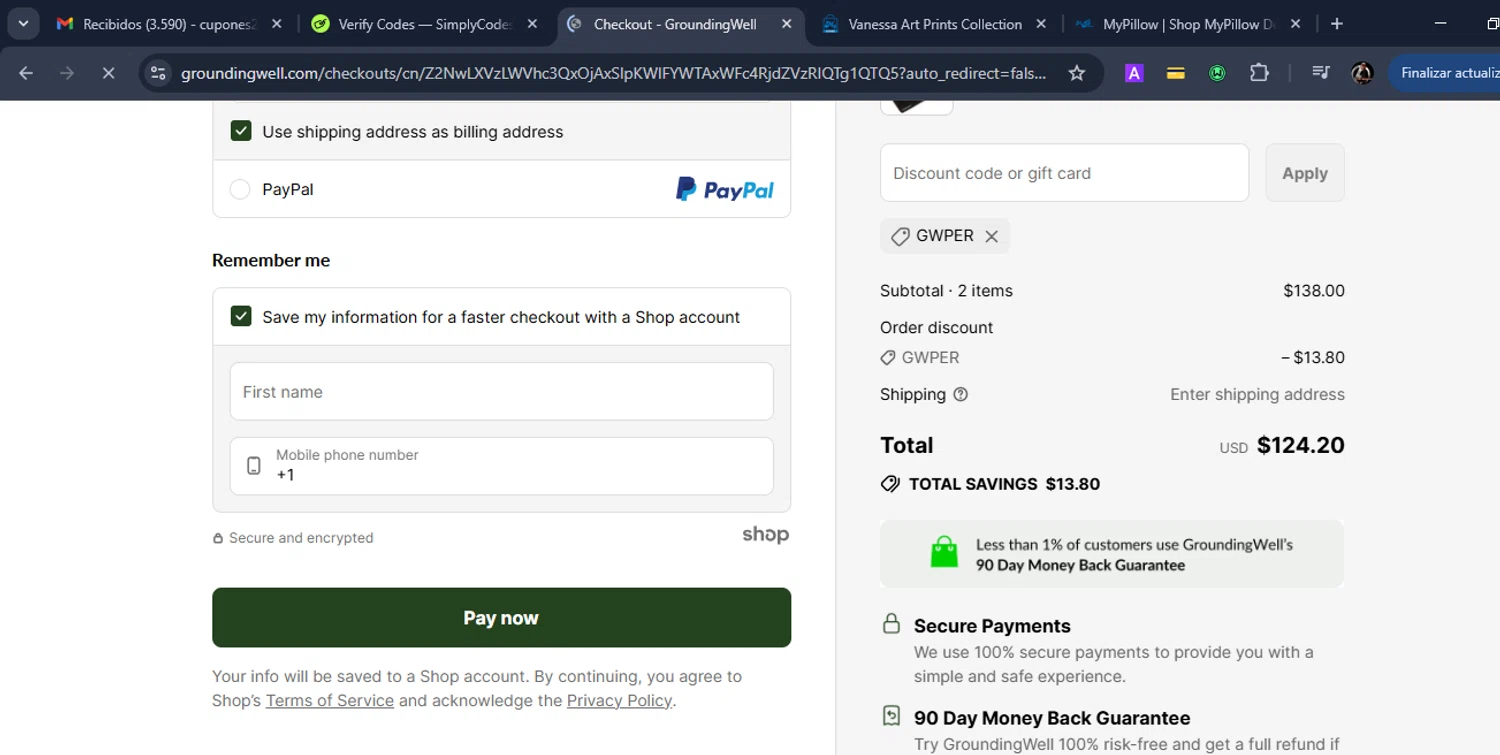Click the Enter shipping address text
Screen dimensions: 1500x755
point(1257,394)
